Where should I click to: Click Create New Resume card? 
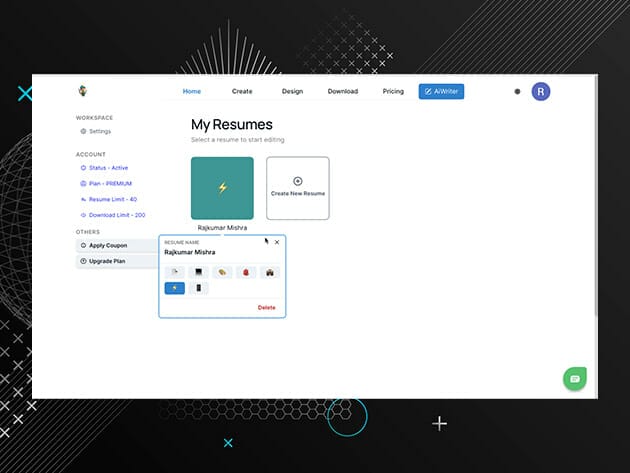click(297, 187)
